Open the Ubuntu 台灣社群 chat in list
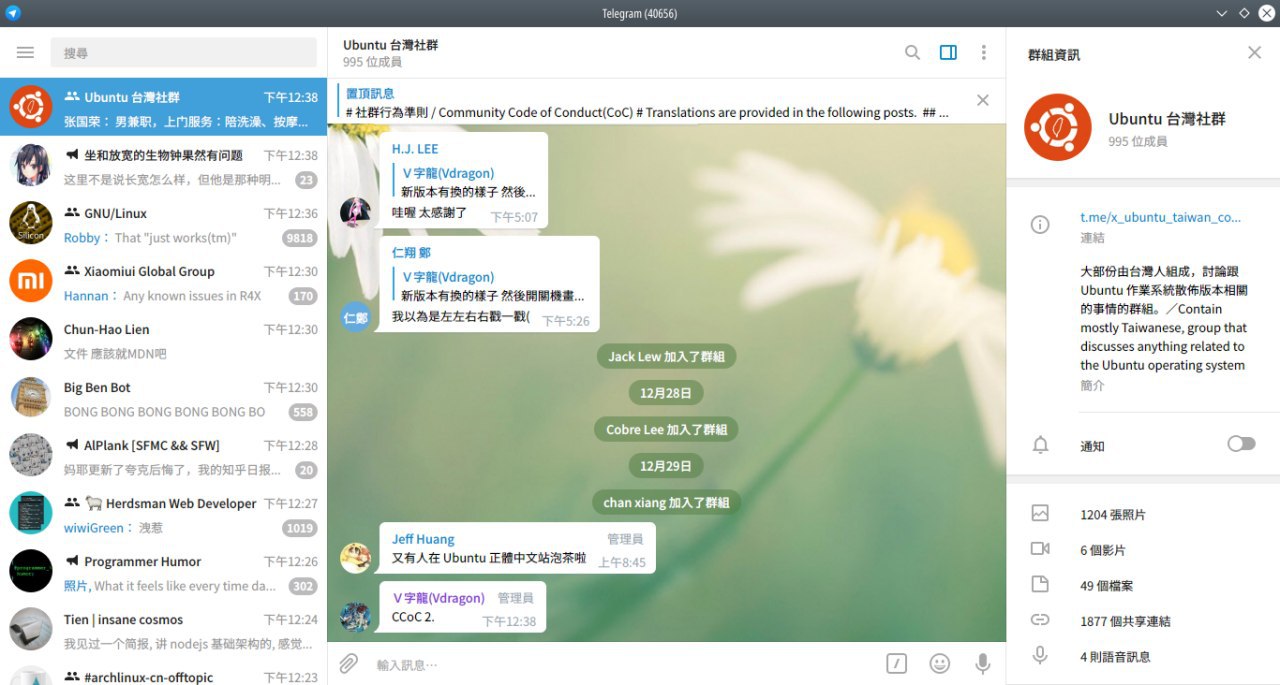The width and height of the screenshot is (1280, 685). coord(163,107)
